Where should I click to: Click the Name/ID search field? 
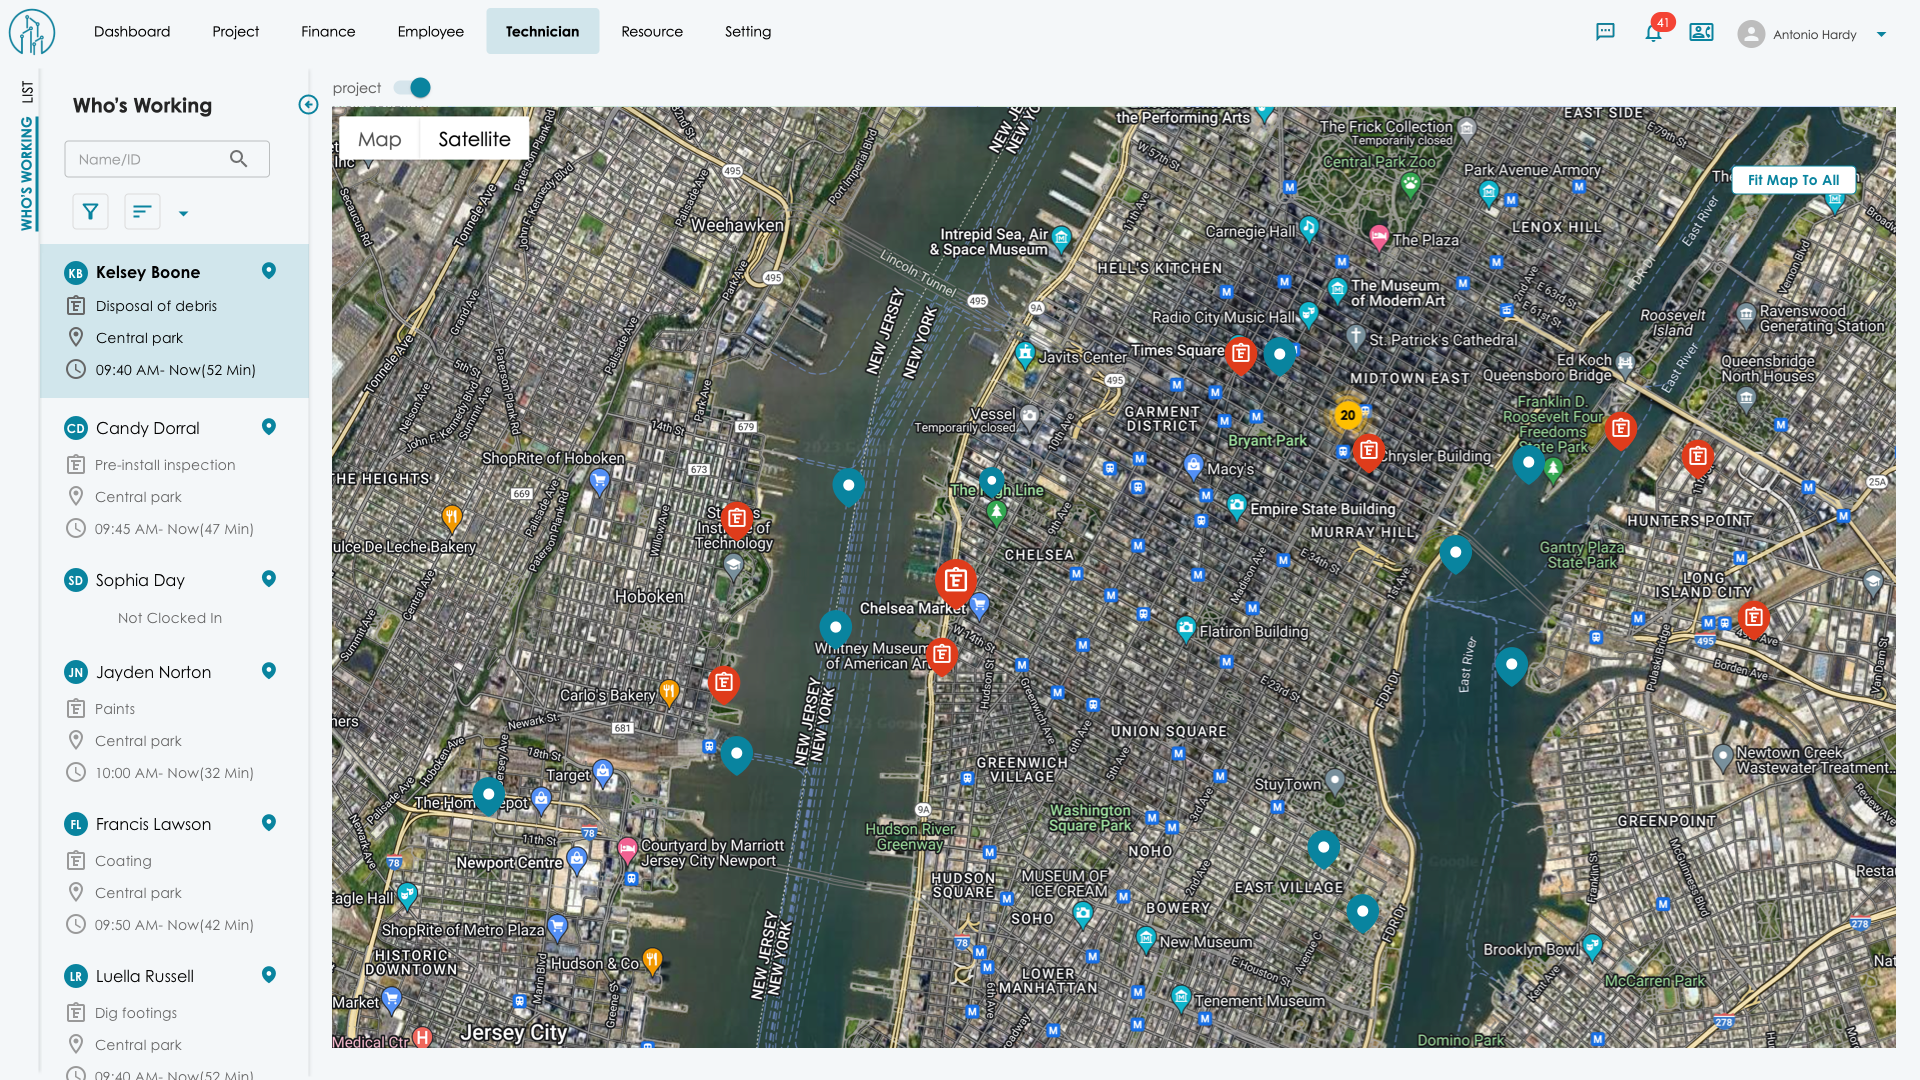click(145, 159)
